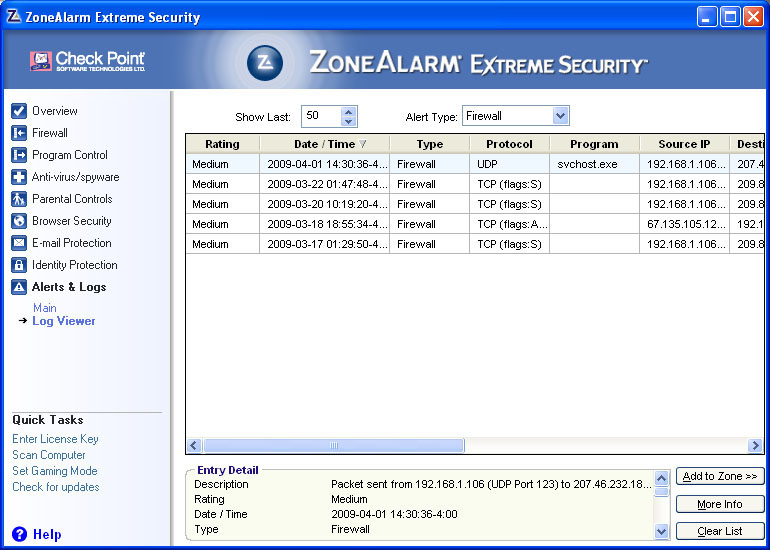
Task: Click Check for updates link
Action: click(x=55, y=487)
